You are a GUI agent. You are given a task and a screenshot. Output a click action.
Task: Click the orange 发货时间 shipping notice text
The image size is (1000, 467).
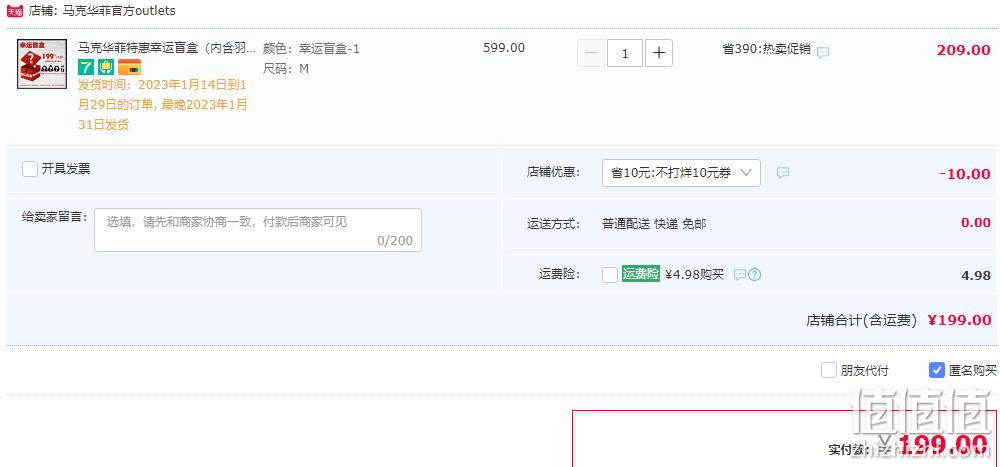pyautogui.click(x=163, y=105)
